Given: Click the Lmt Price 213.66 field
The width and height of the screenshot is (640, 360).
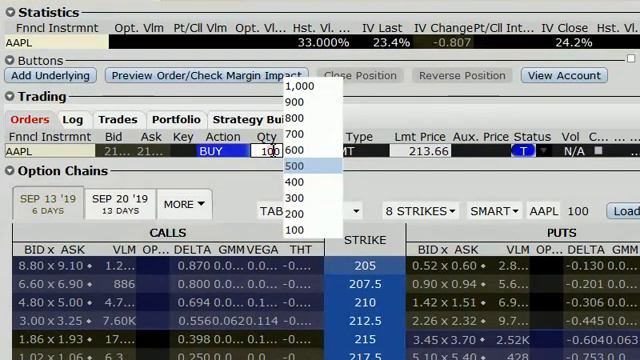Looking at the screenshot, I should click(x=420, y=151).
